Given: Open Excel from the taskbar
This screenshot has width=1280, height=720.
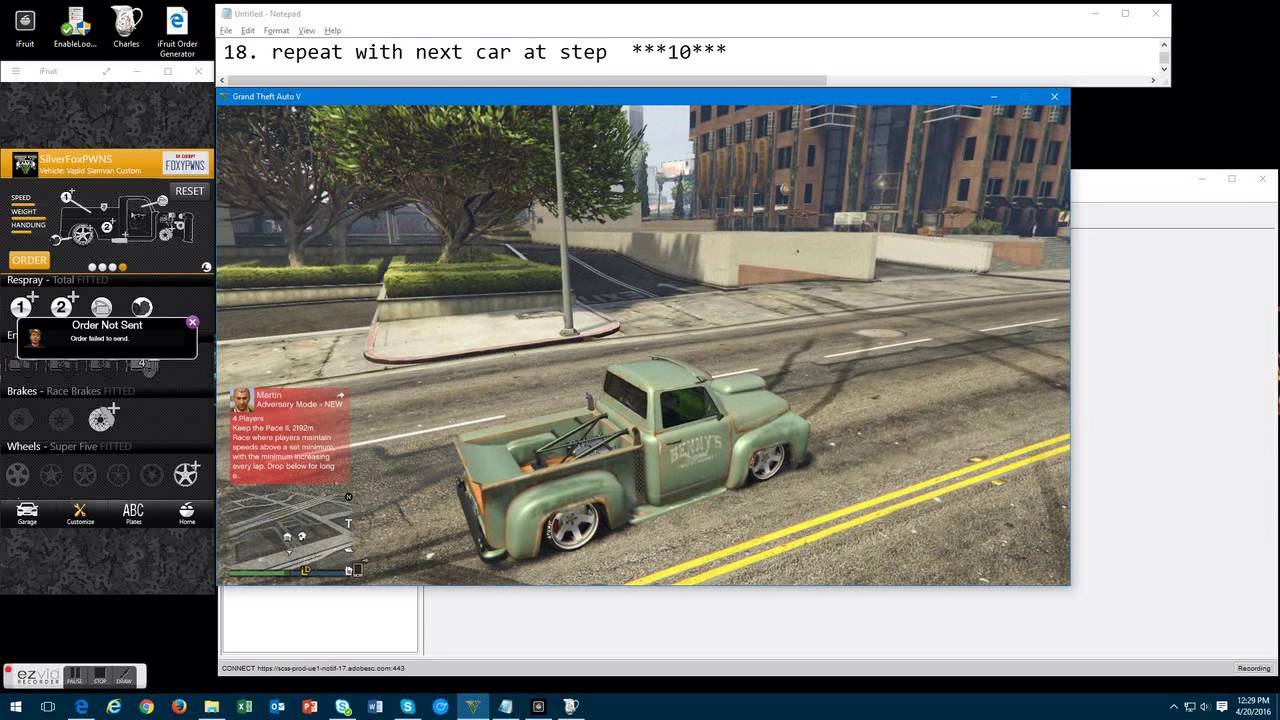Looking at the screenshot, I should pyautogui.click(x=244, y=706).
